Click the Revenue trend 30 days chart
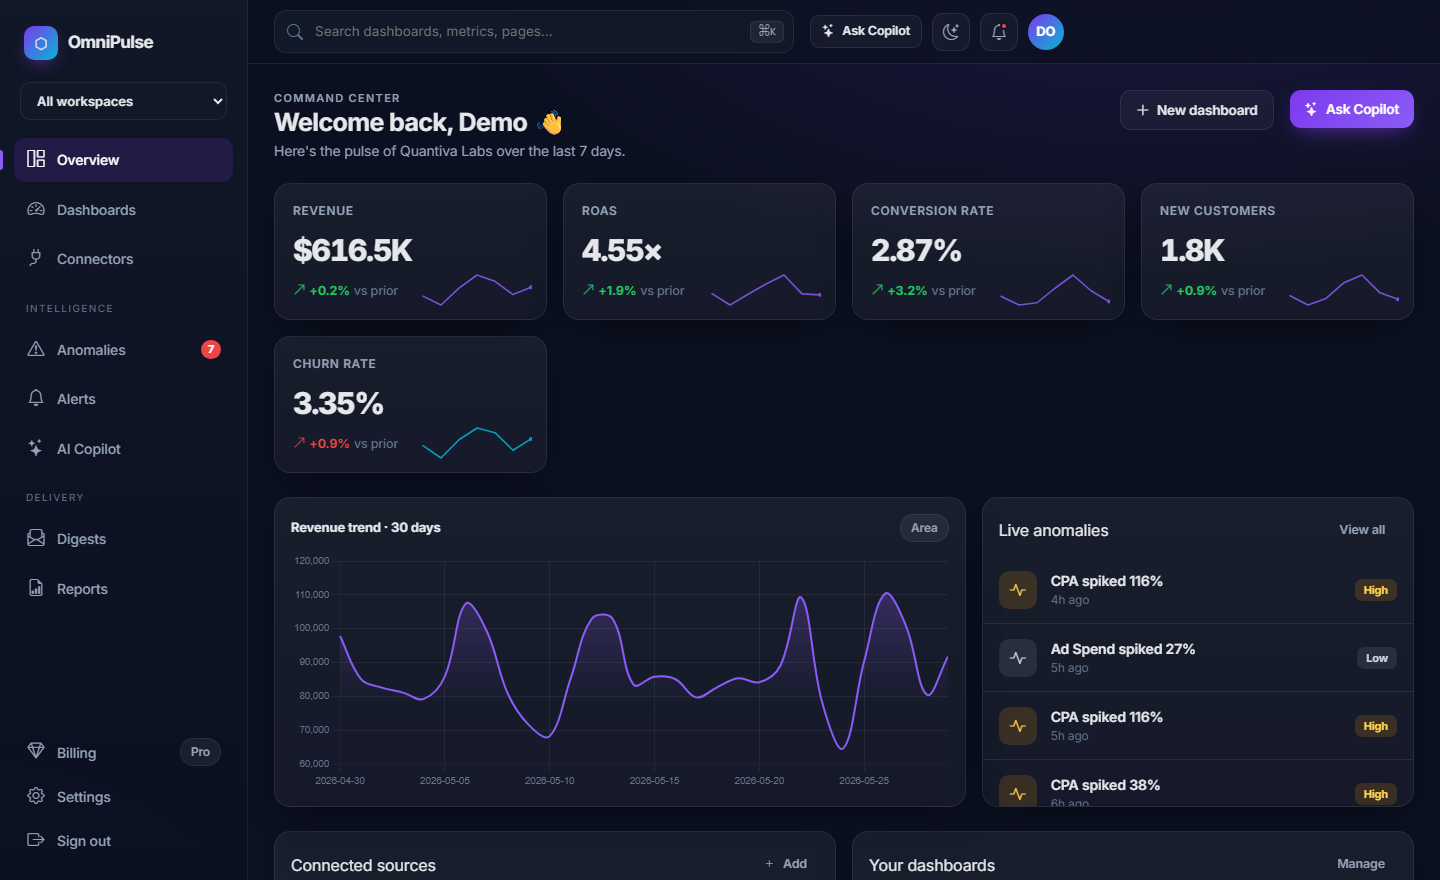1440x880 pixels. tap(620, 670)
